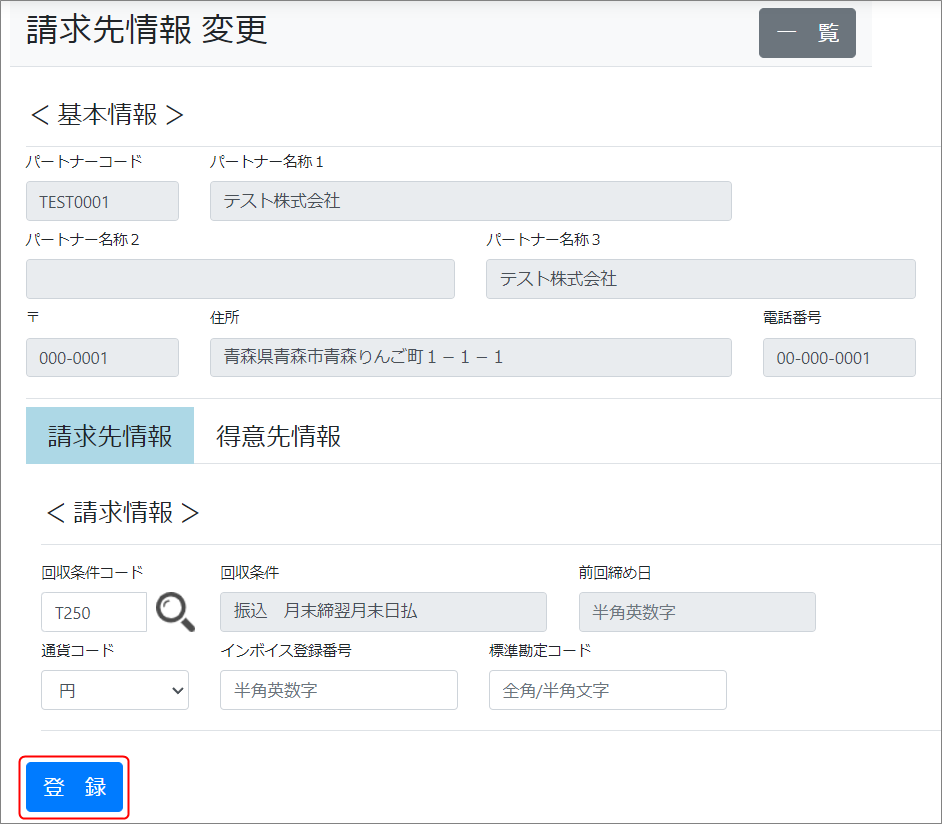Focus the 回収条件コード field with T250
The width and height of the screenshot is (942, 824).
pyautogui.click(x=94, y=612)
